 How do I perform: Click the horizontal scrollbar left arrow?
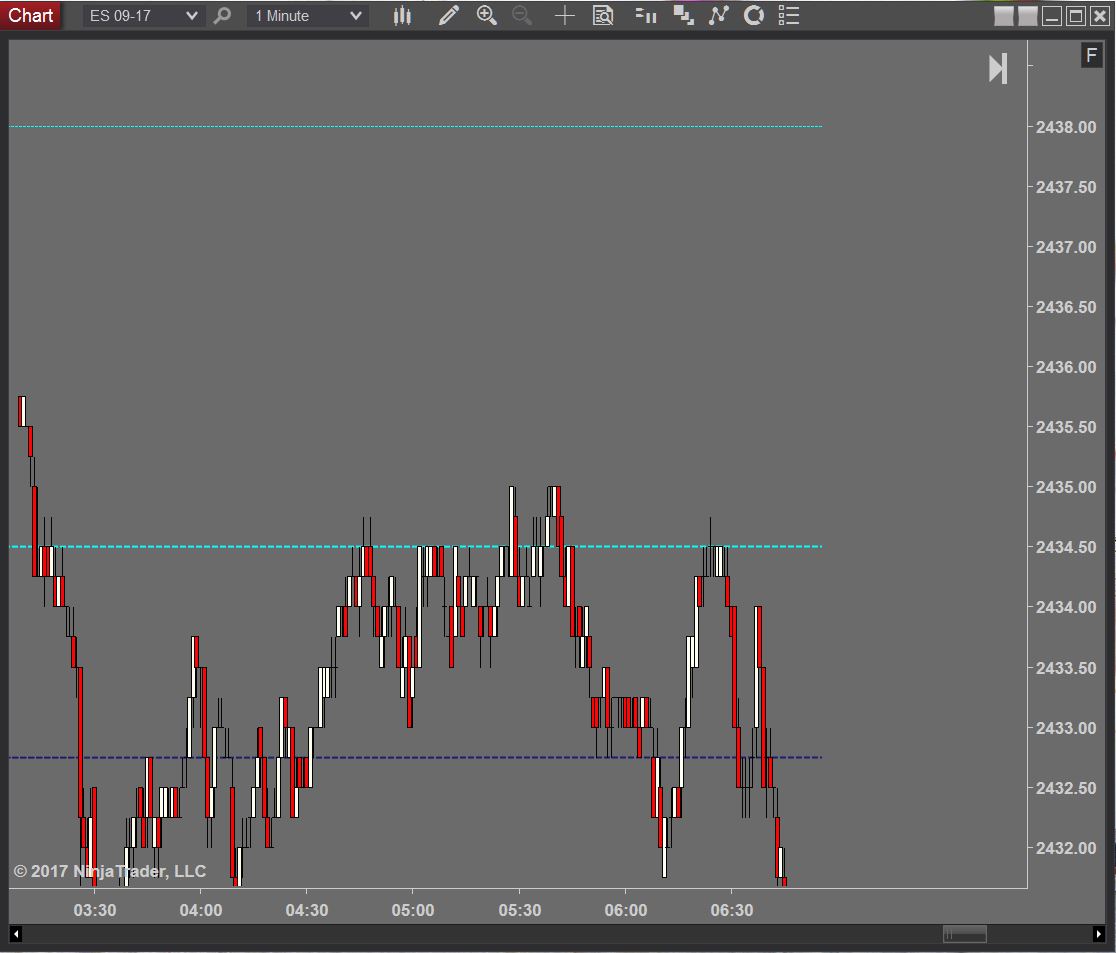16,934
